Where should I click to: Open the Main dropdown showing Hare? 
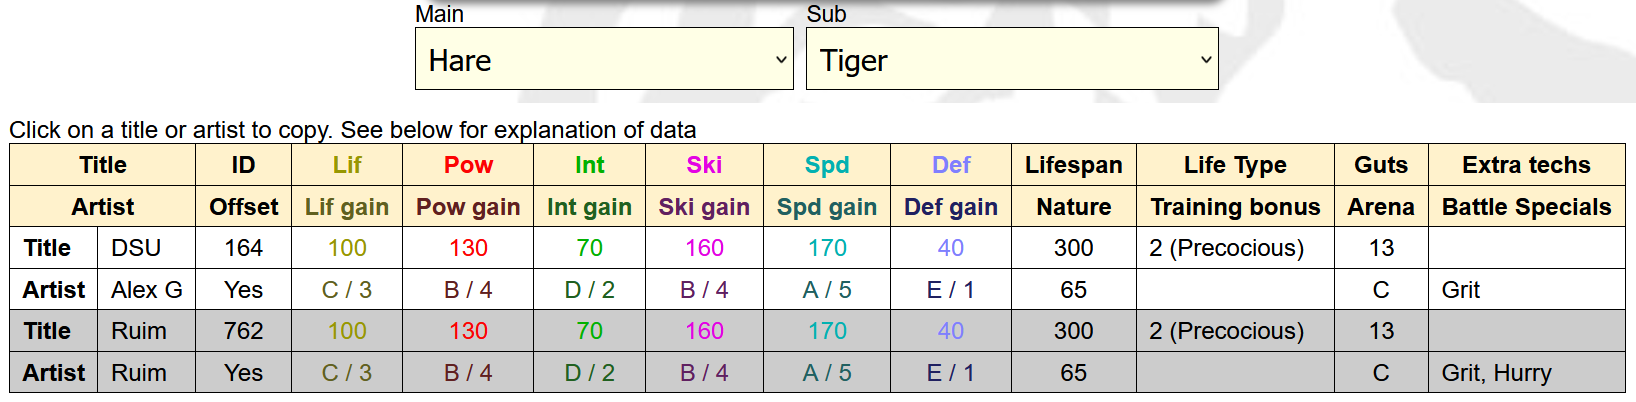603,60
